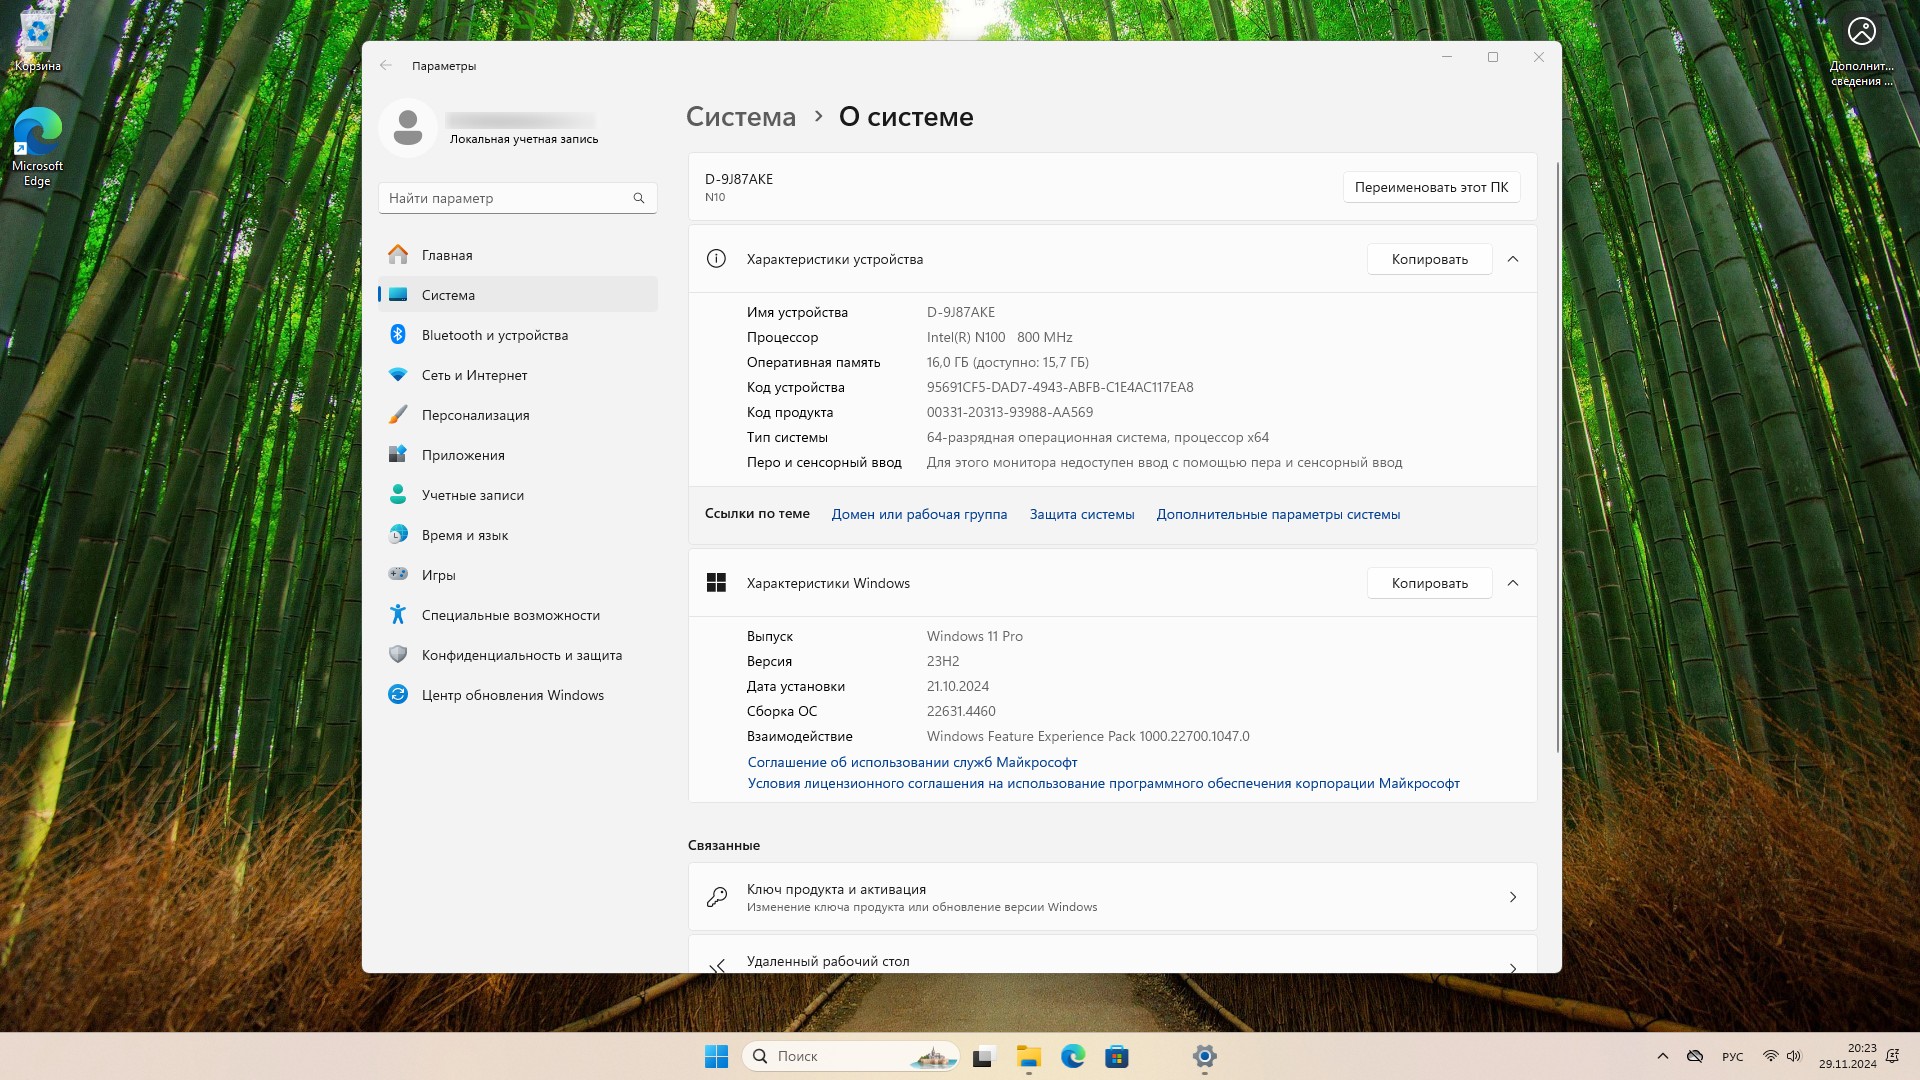Click the Найти параметр search field

[x=505, y=198]
